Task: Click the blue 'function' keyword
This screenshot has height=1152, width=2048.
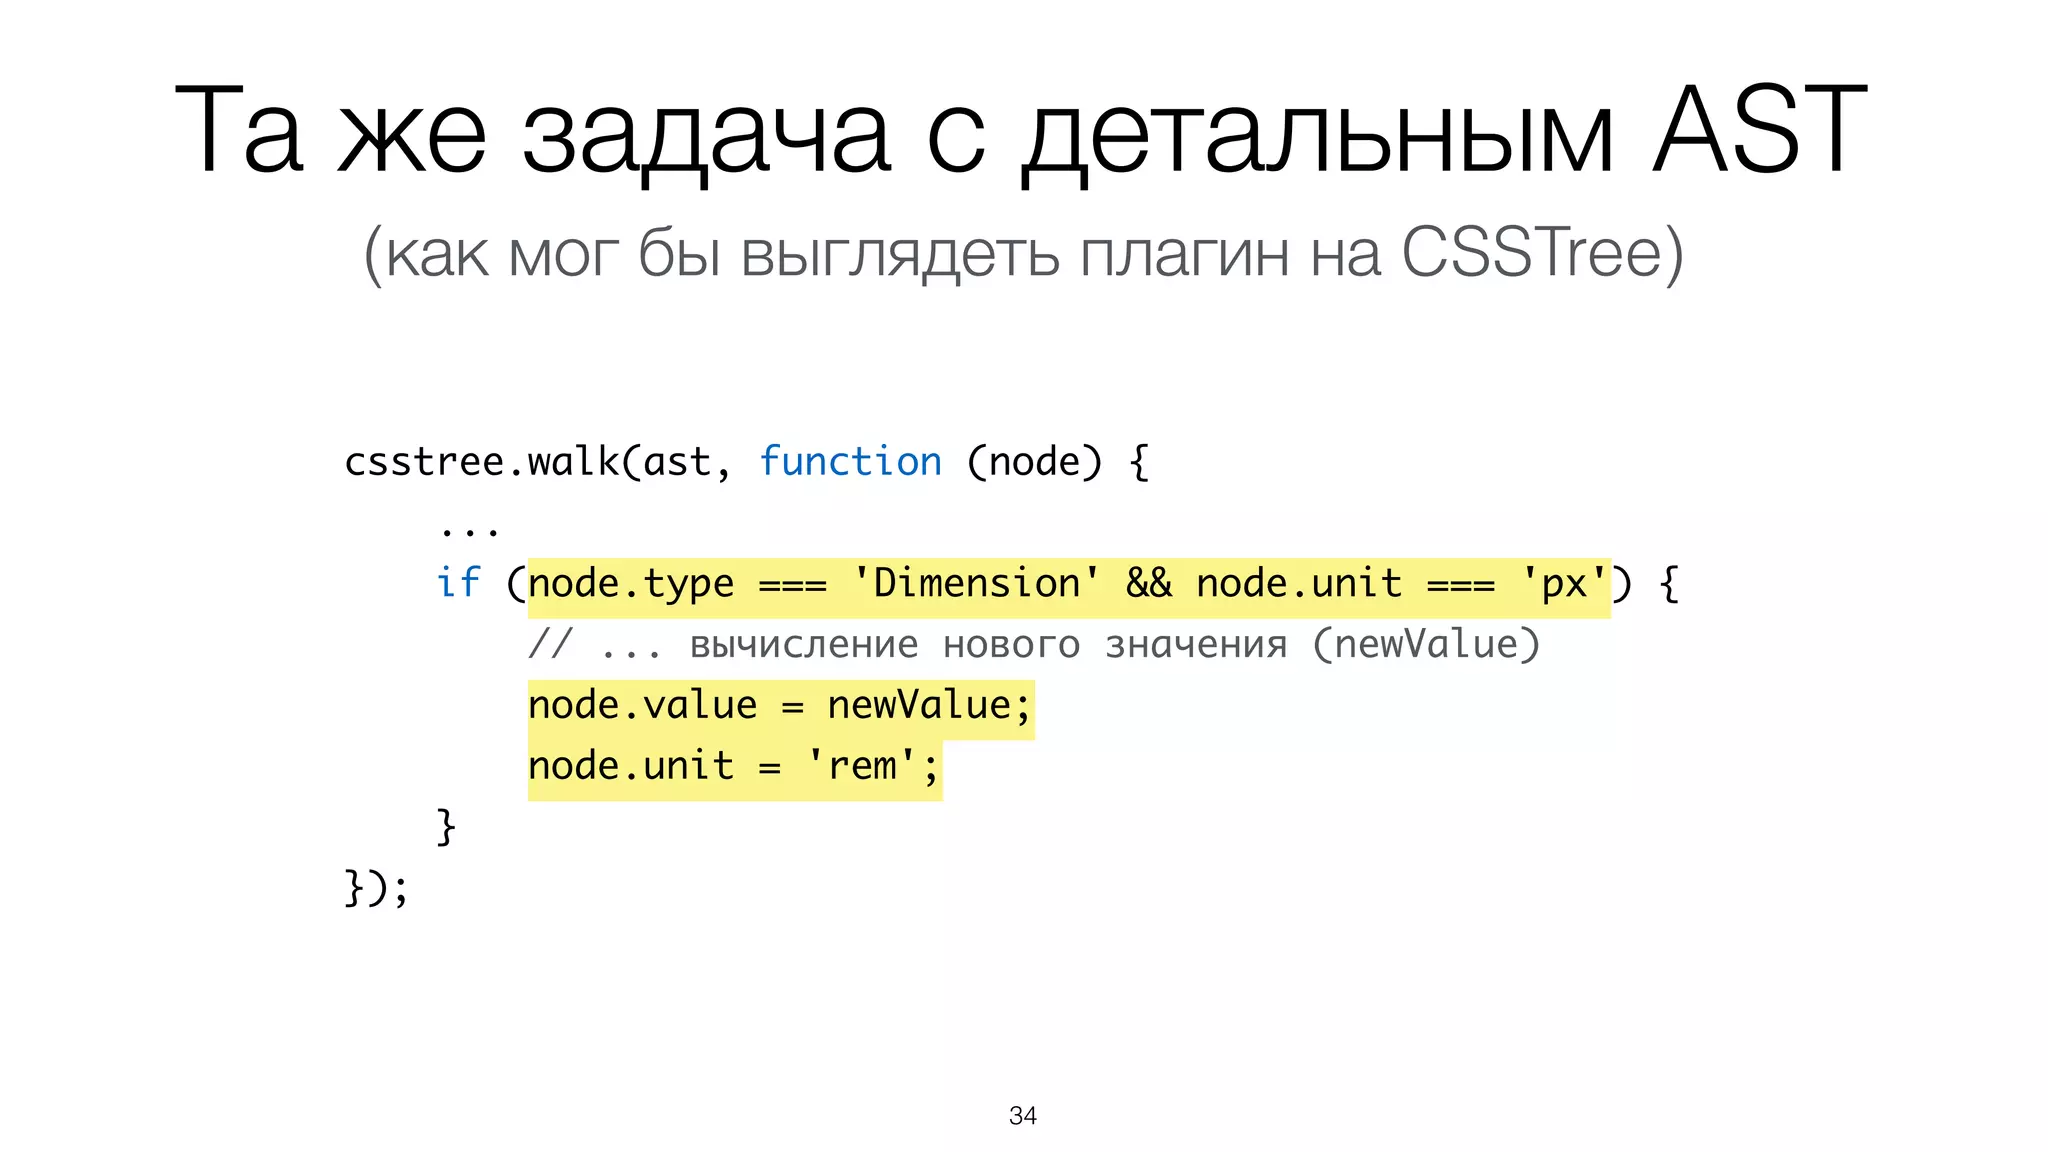Action: (x=850, y=461)
